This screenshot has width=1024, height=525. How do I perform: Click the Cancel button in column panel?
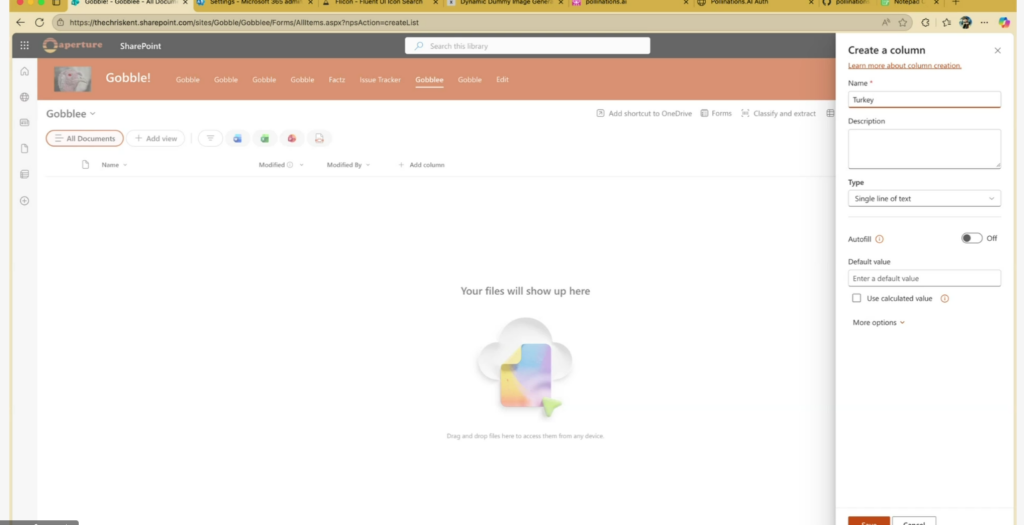(914, 521)
